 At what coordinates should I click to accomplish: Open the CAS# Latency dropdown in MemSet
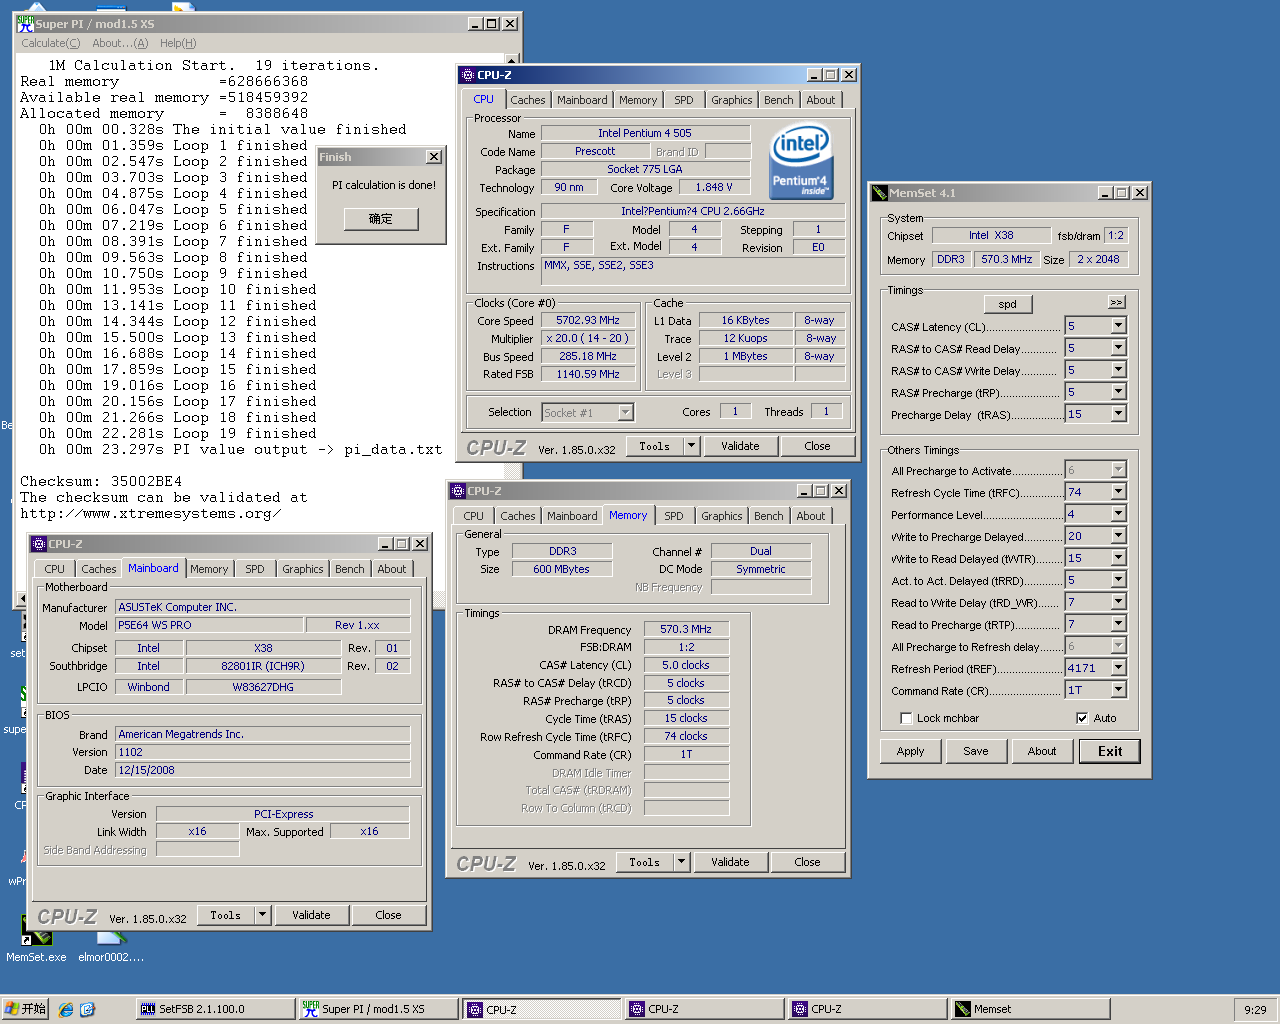[x=1118, y=326]
